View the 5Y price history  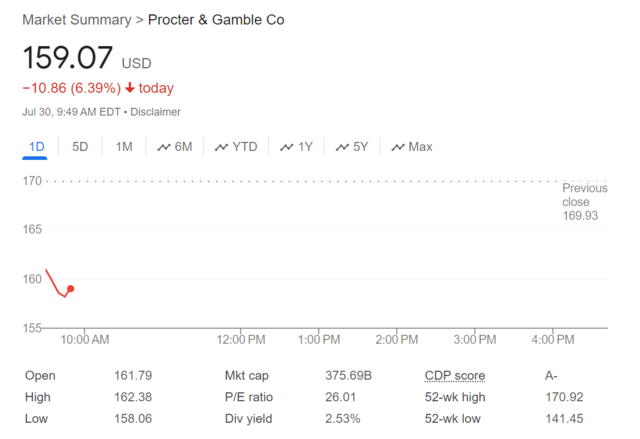pos(360,147)
